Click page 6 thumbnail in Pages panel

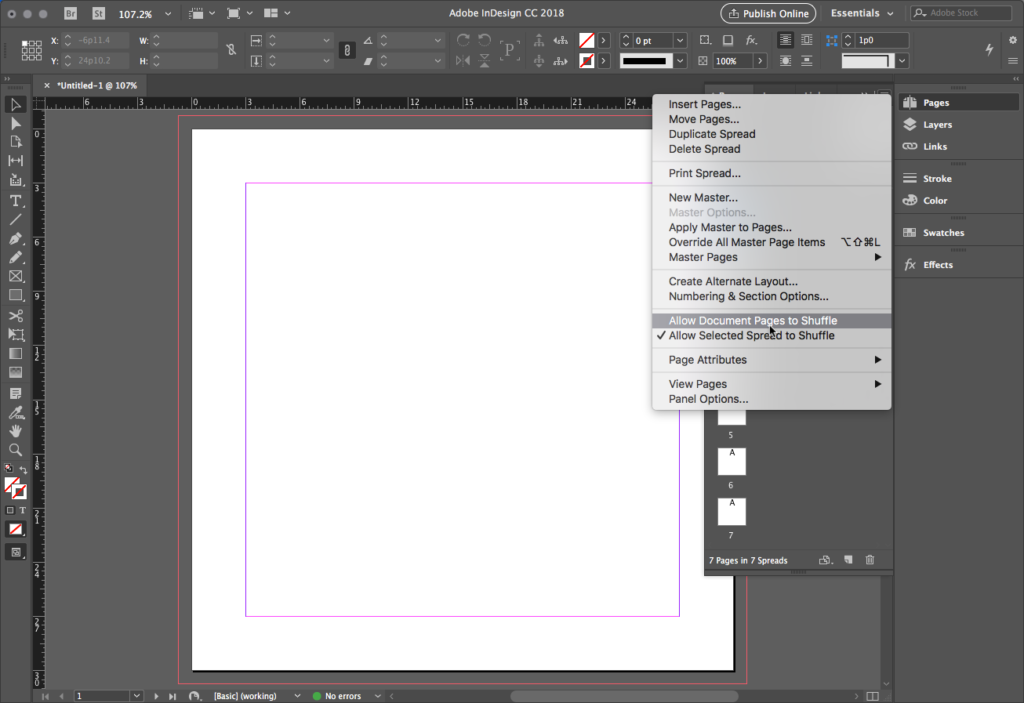(x=731, y=462)
